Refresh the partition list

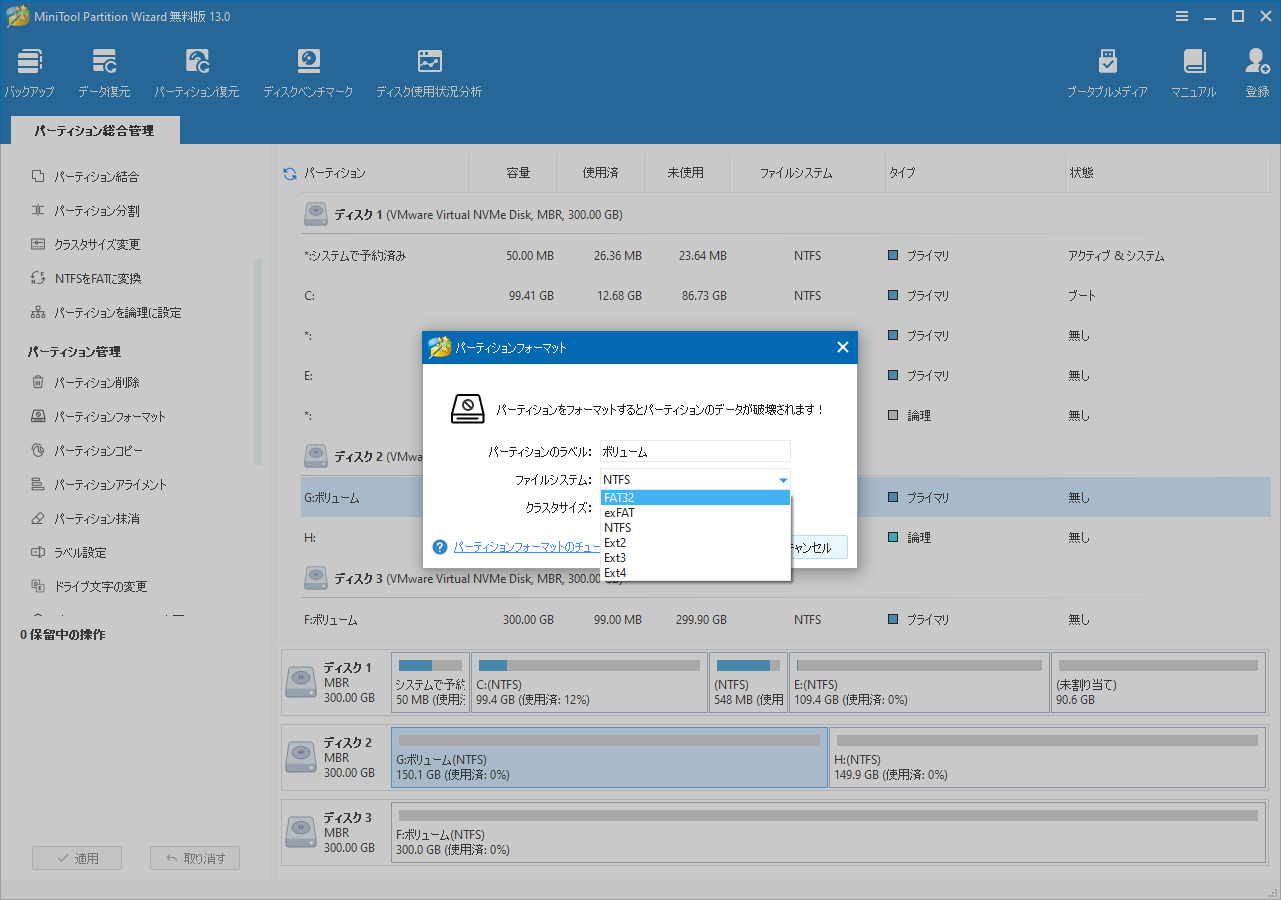tap(289, 171)
